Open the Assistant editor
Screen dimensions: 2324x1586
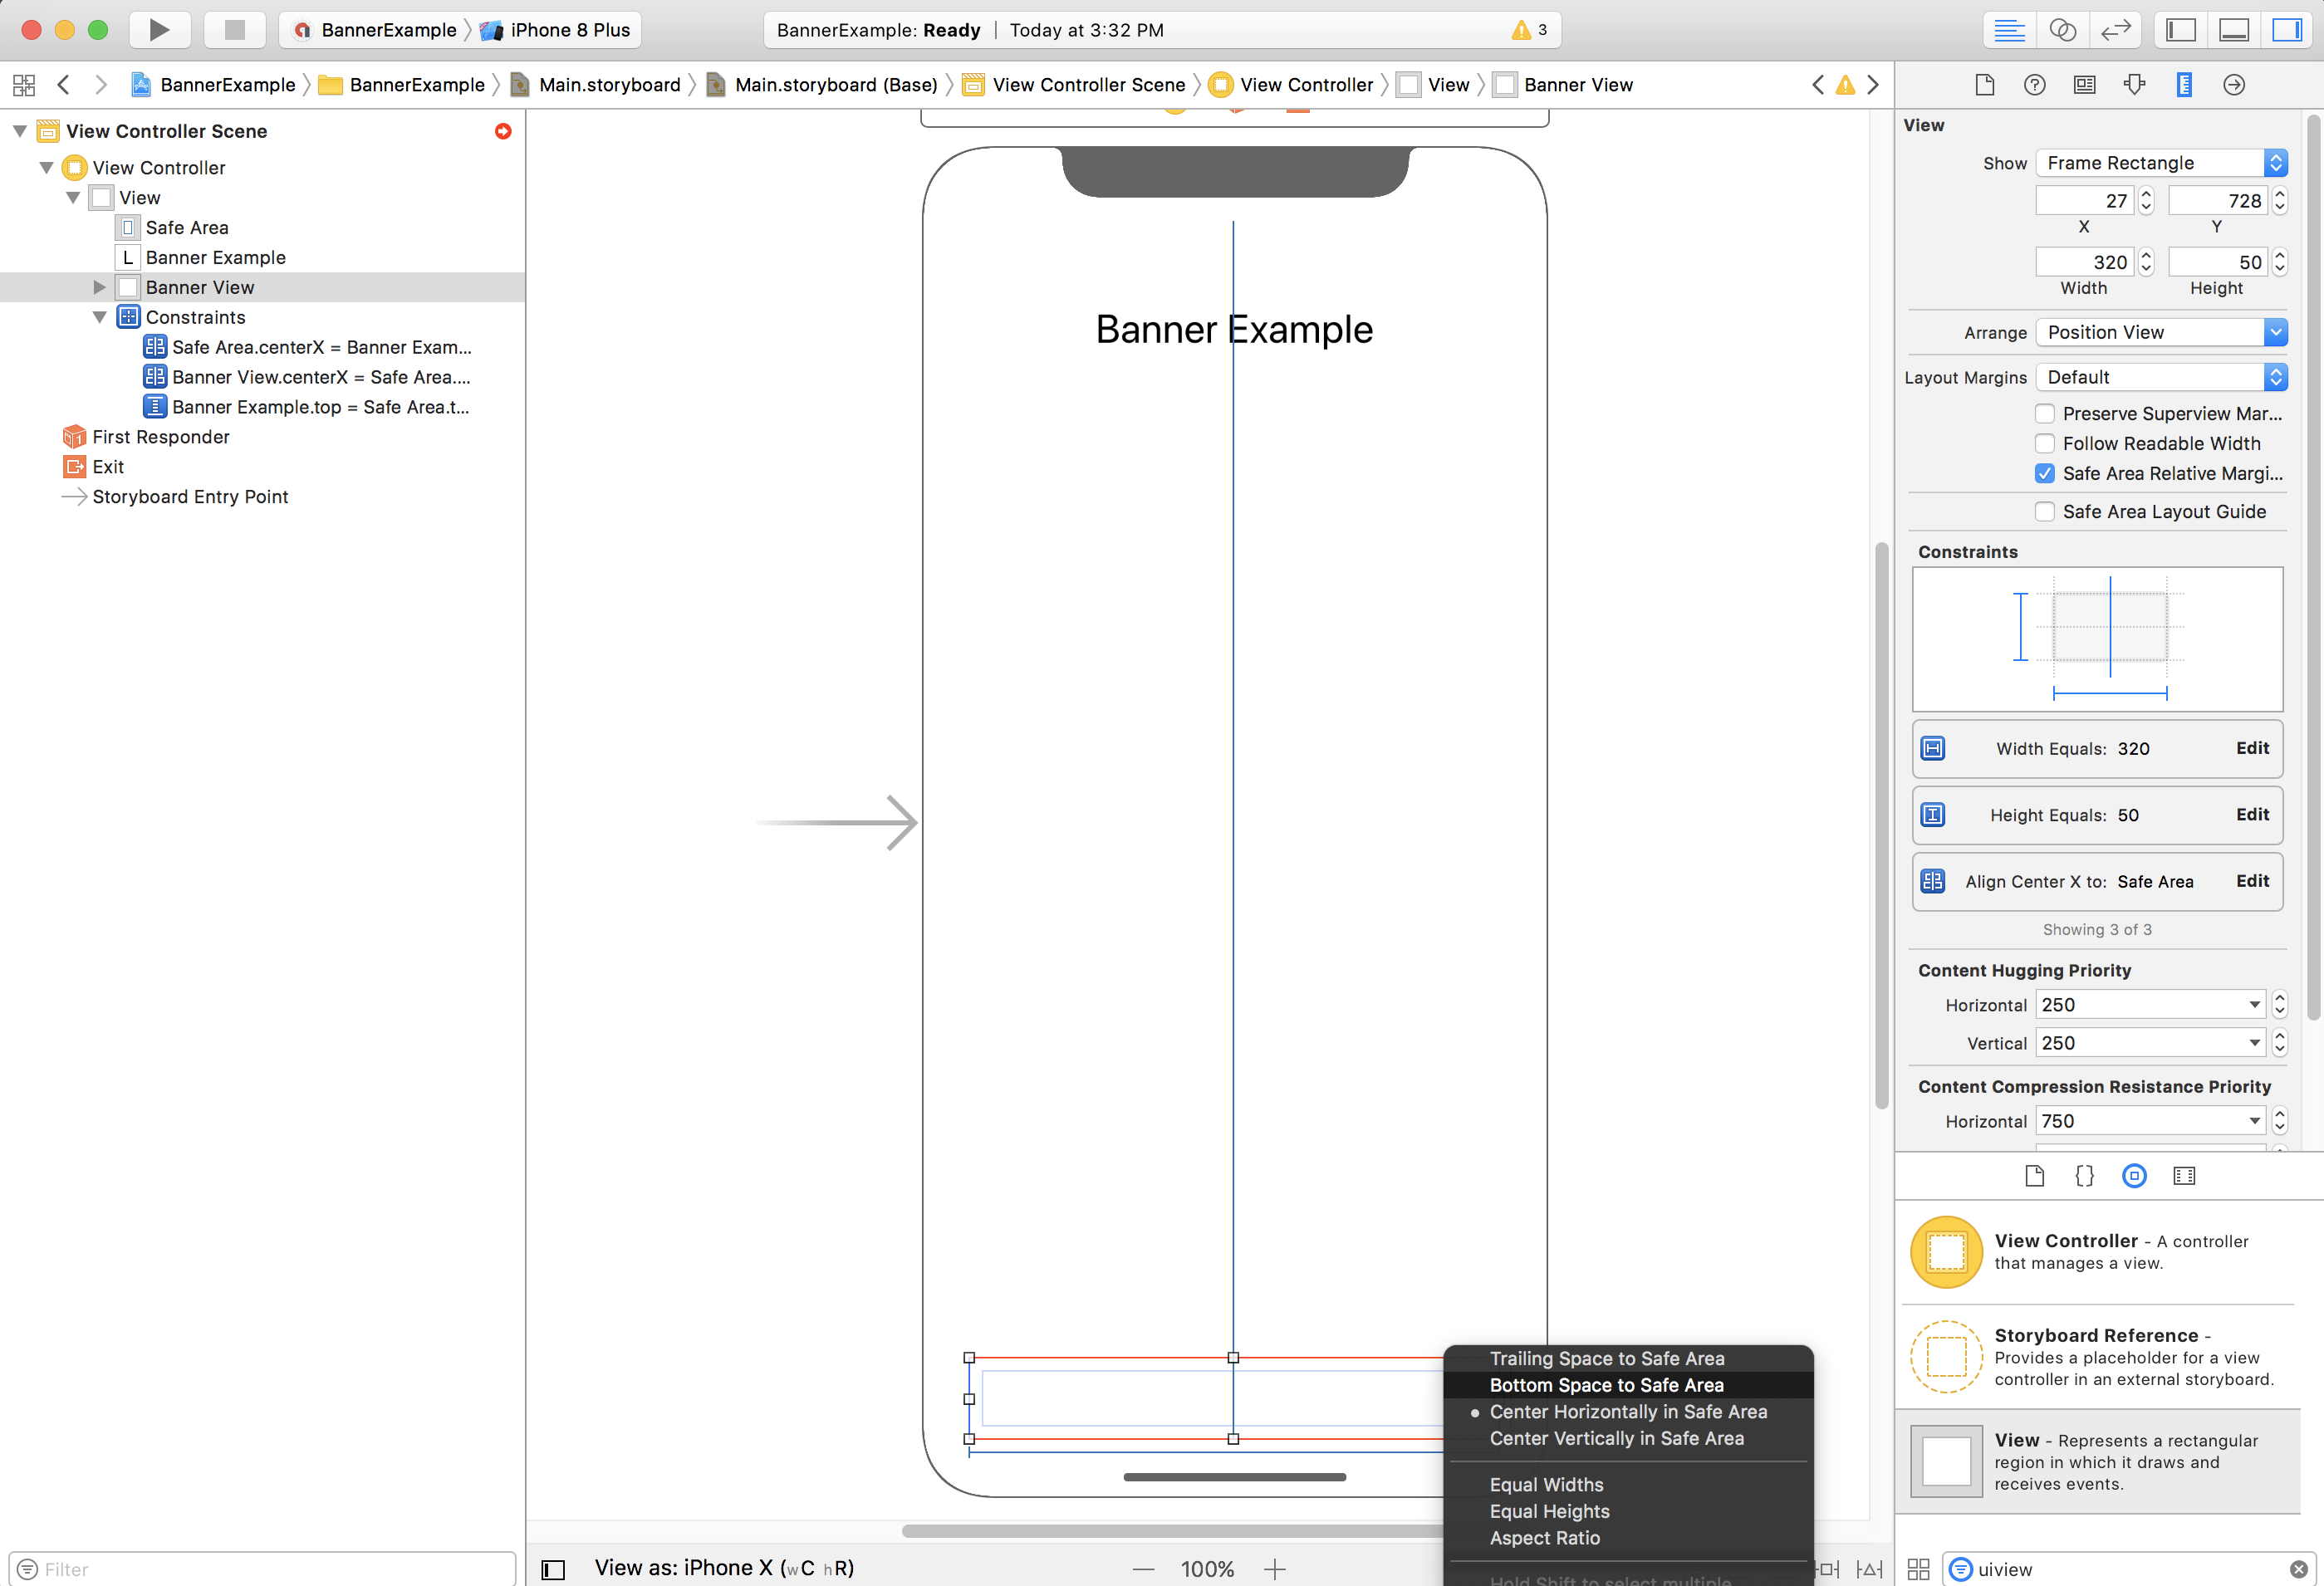pos(2062,30)
